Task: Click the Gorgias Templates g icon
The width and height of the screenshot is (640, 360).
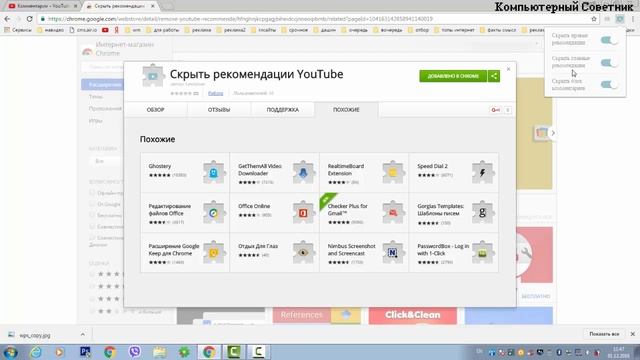Action: point(482,212)
